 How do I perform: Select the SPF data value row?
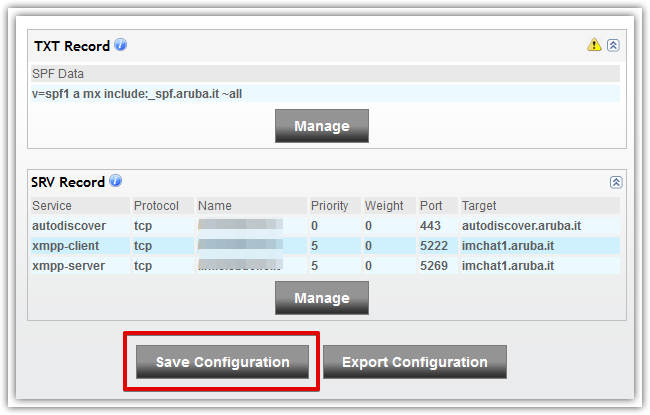[x=325, y=94]
